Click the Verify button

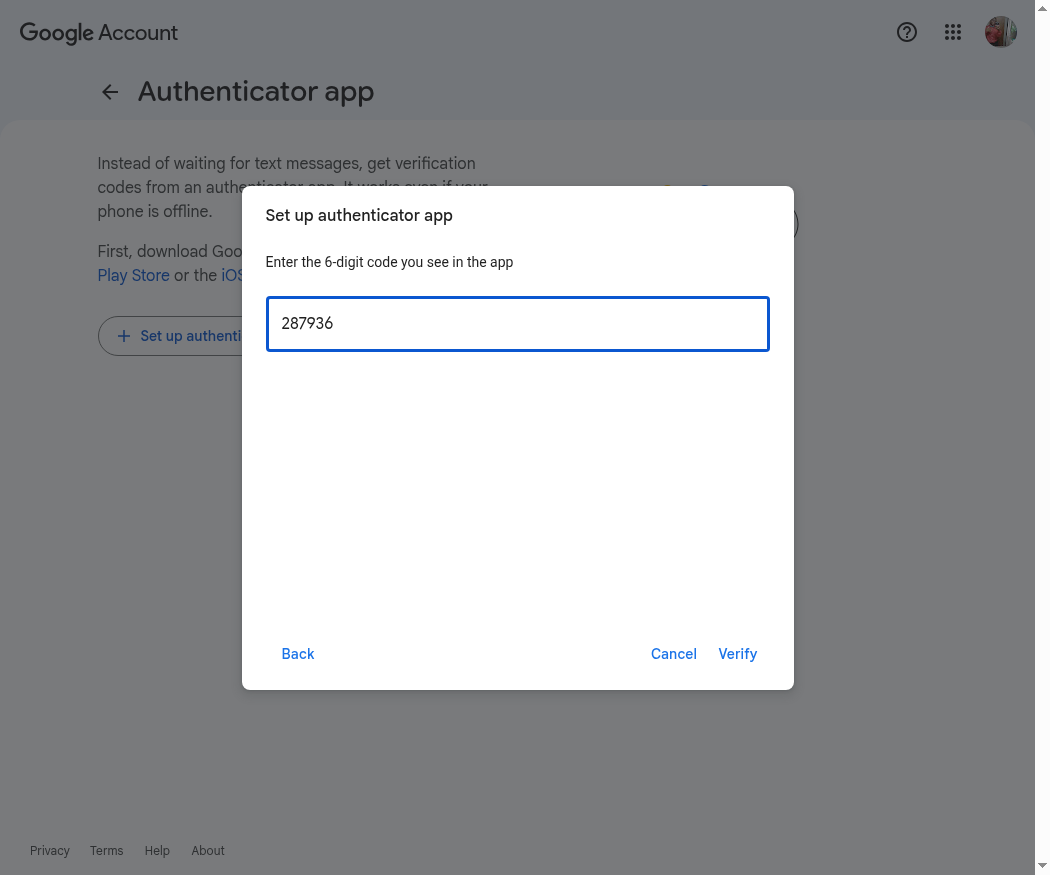pyautogui.click(x=738, y=654)
